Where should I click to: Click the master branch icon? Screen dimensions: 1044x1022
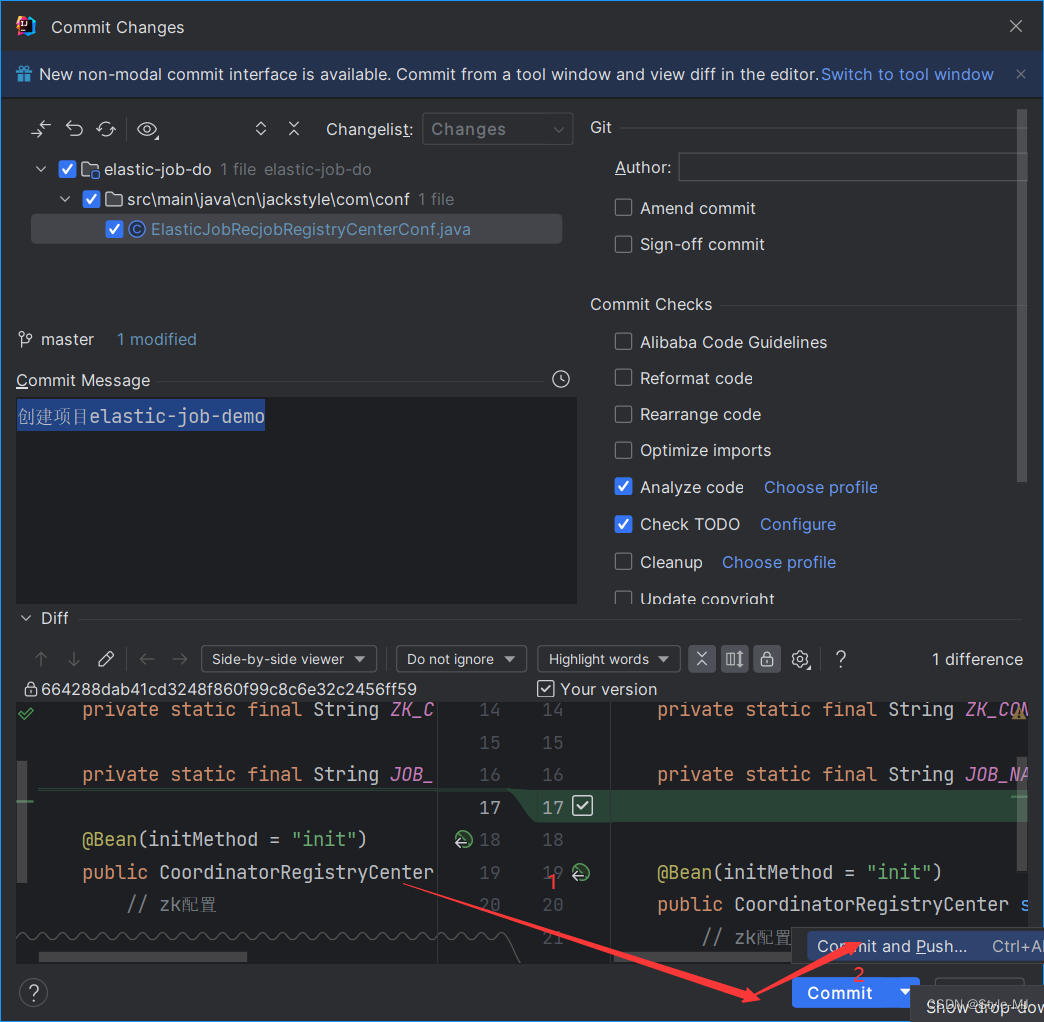click(x=25, y=340)
